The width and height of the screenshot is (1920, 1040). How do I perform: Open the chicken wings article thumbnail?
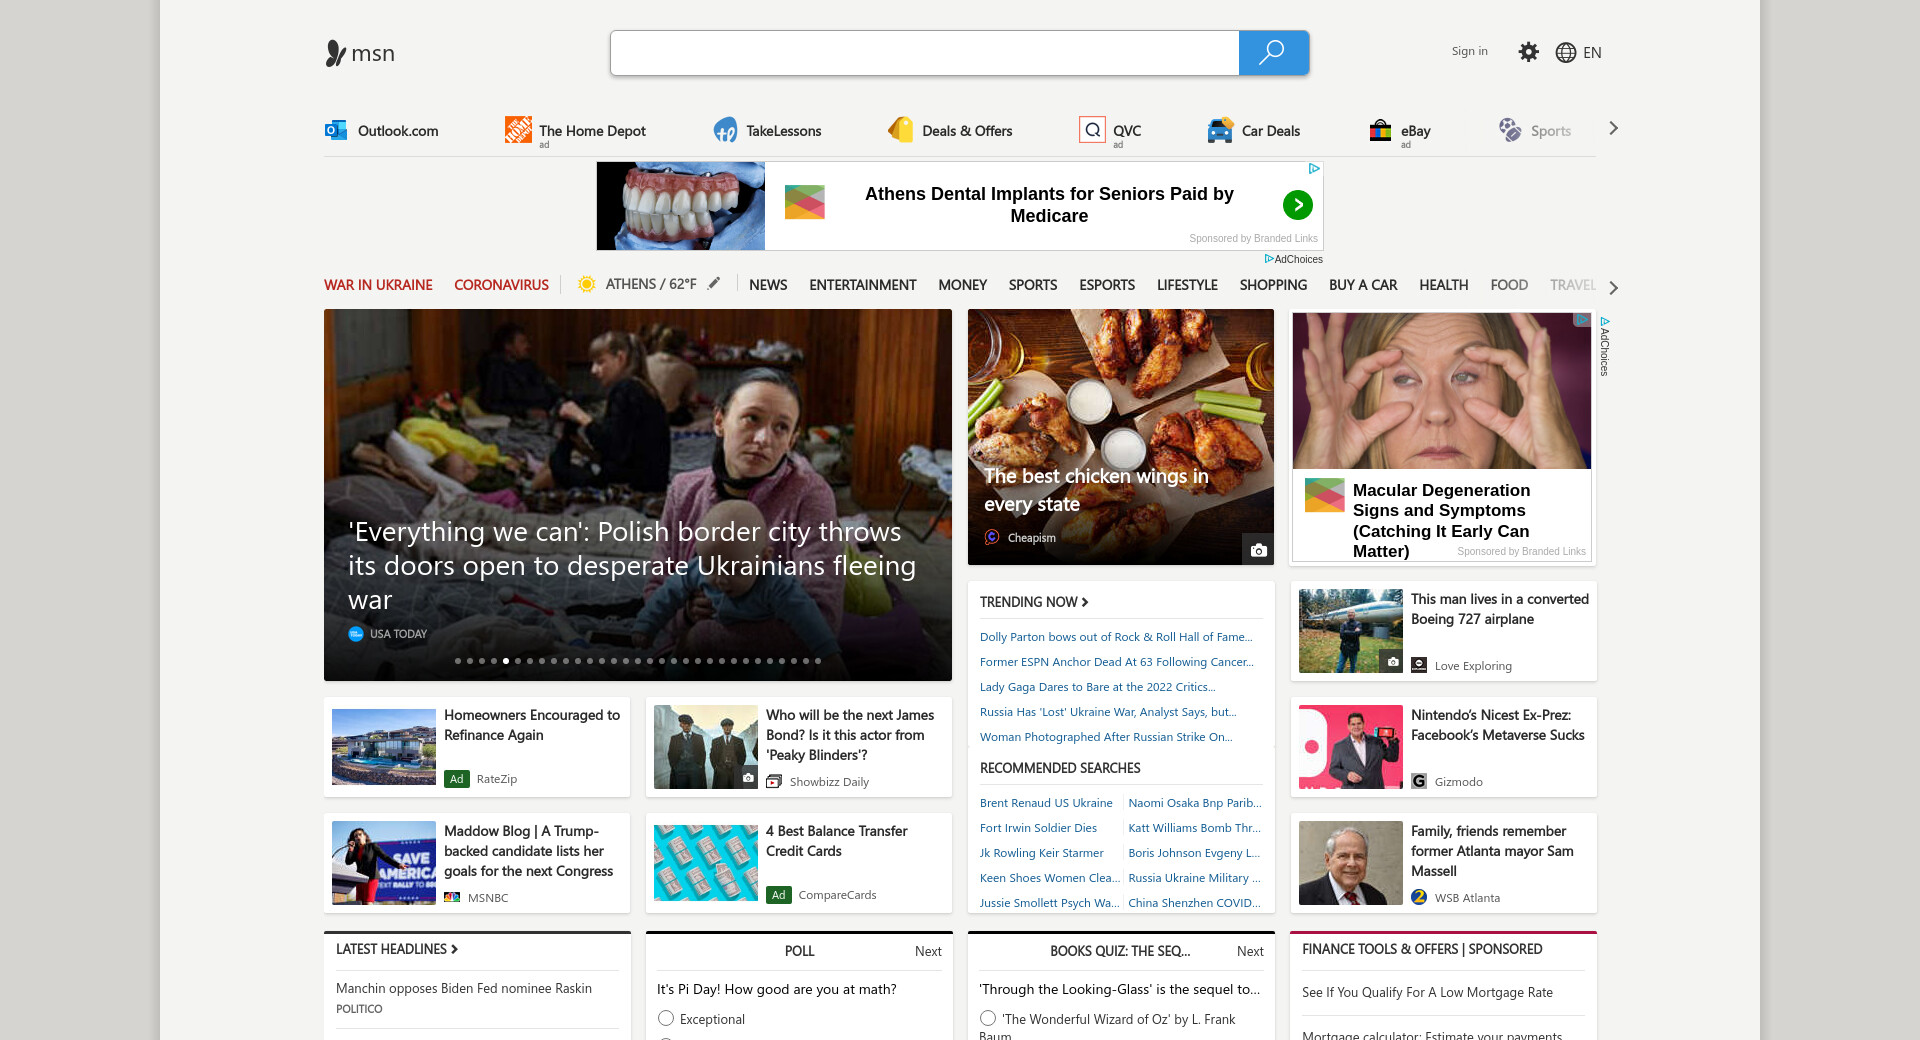coord(1120,437)
